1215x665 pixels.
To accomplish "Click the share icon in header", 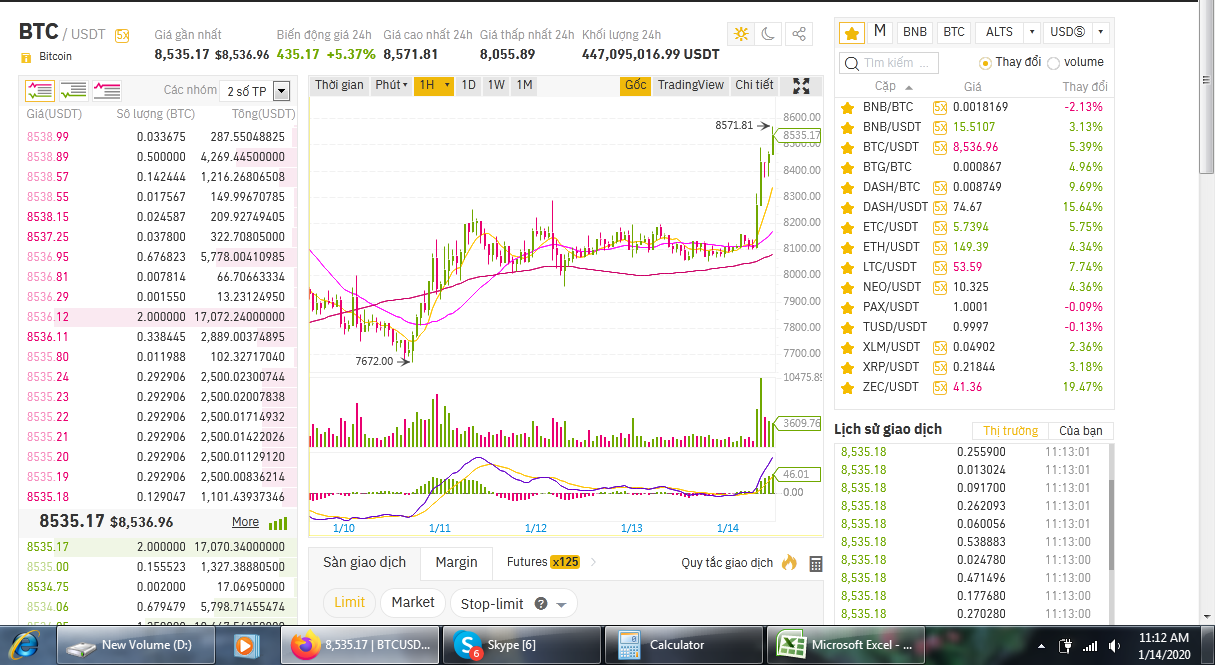I will coord(798,34).
